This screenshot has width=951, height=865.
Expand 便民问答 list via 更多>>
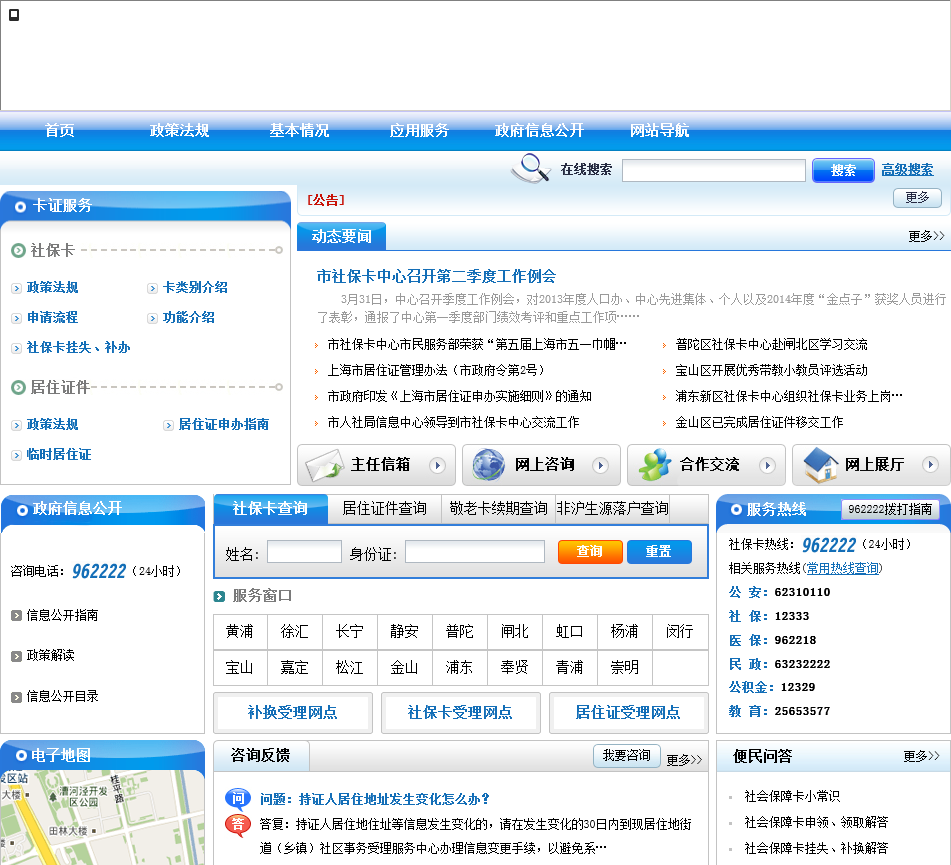(x=921, y=756)
